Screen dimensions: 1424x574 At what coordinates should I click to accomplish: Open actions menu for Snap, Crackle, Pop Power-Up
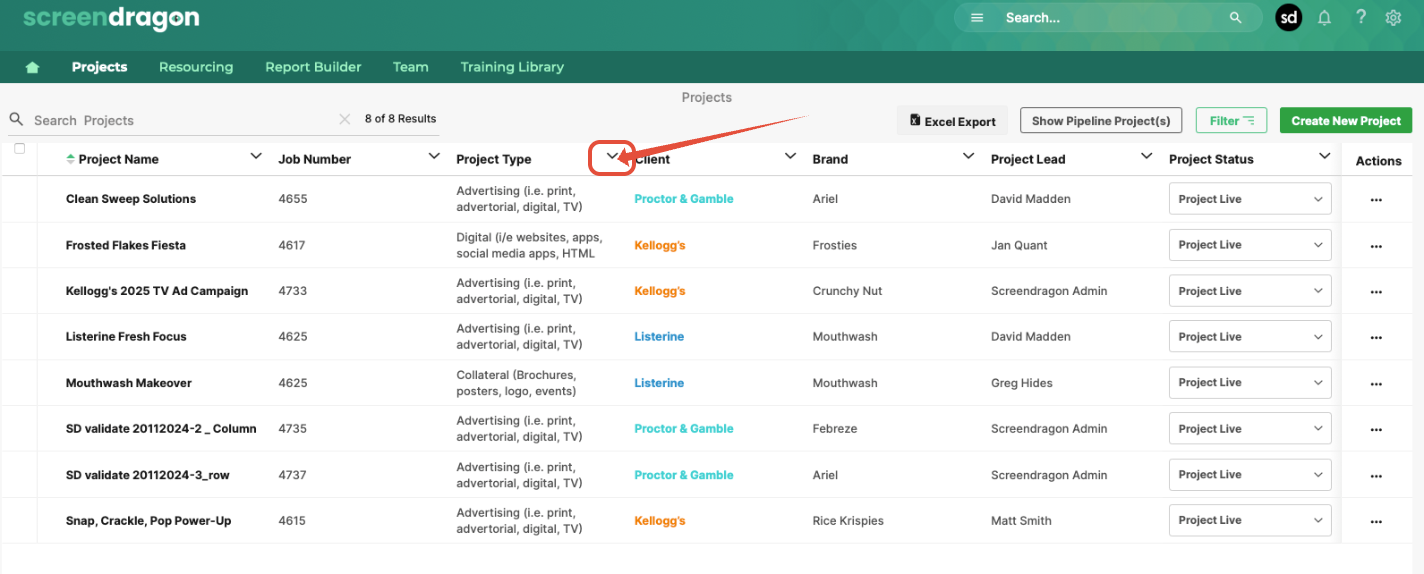pos(1376,521)
